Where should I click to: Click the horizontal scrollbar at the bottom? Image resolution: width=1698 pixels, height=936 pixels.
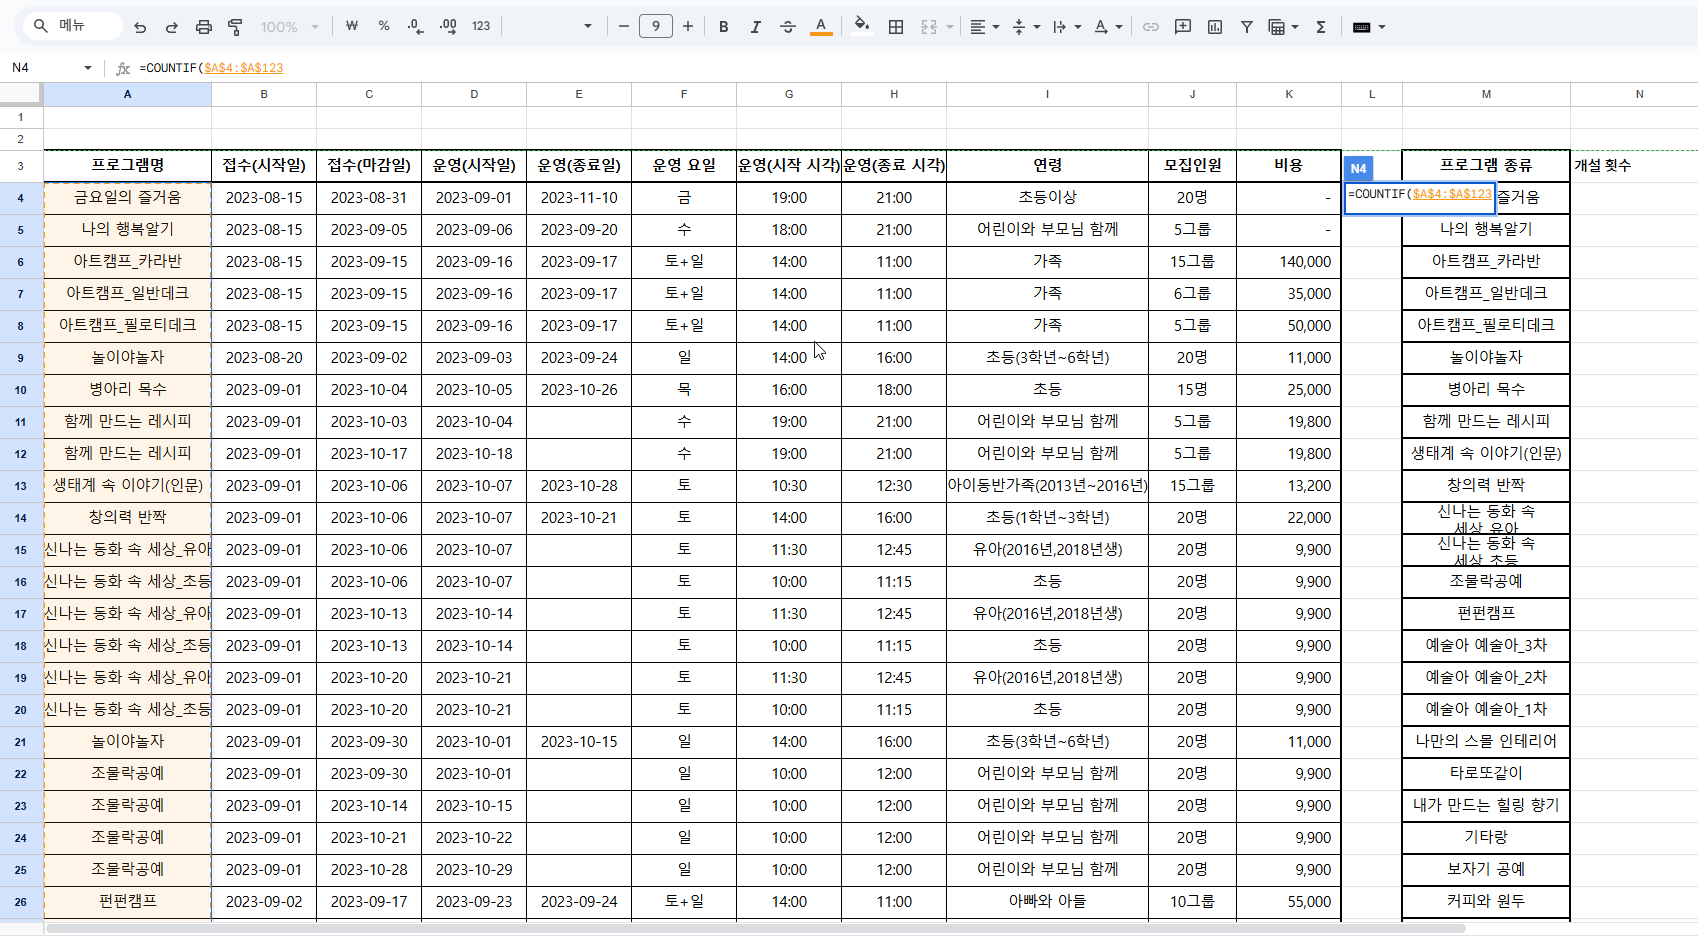756,928
